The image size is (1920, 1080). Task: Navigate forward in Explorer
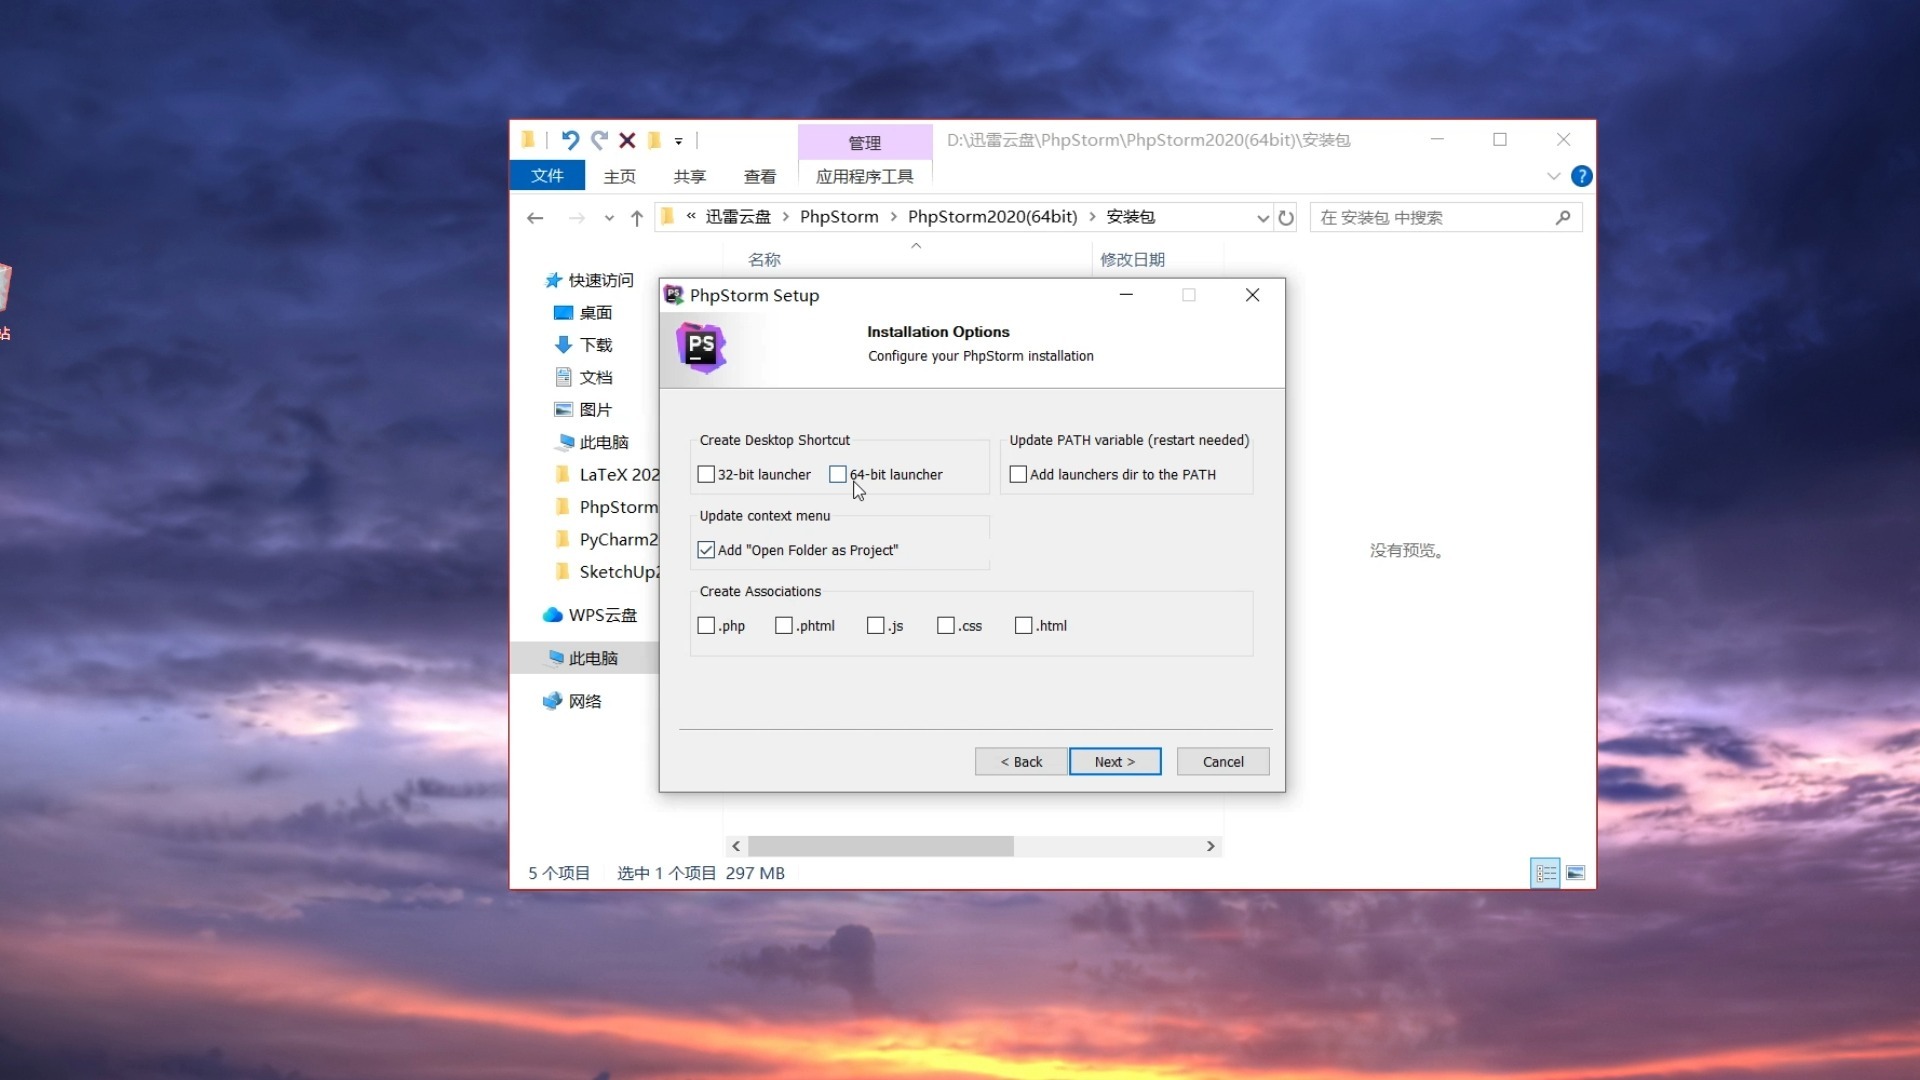[576, 218]
